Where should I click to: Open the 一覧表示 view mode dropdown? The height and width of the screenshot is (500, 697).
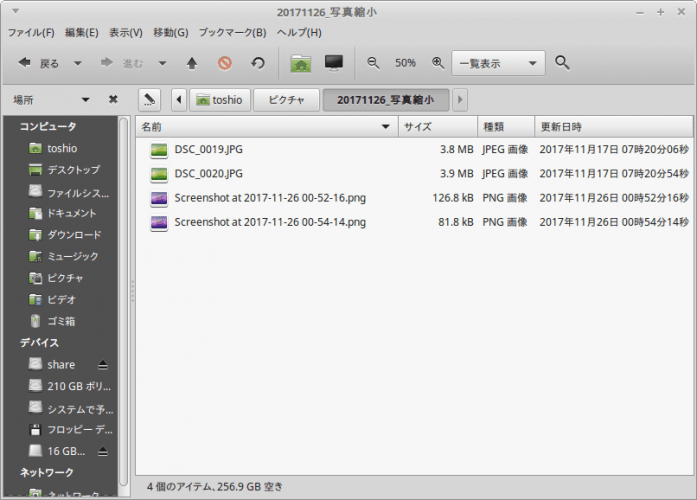click(x=498, y=63)
